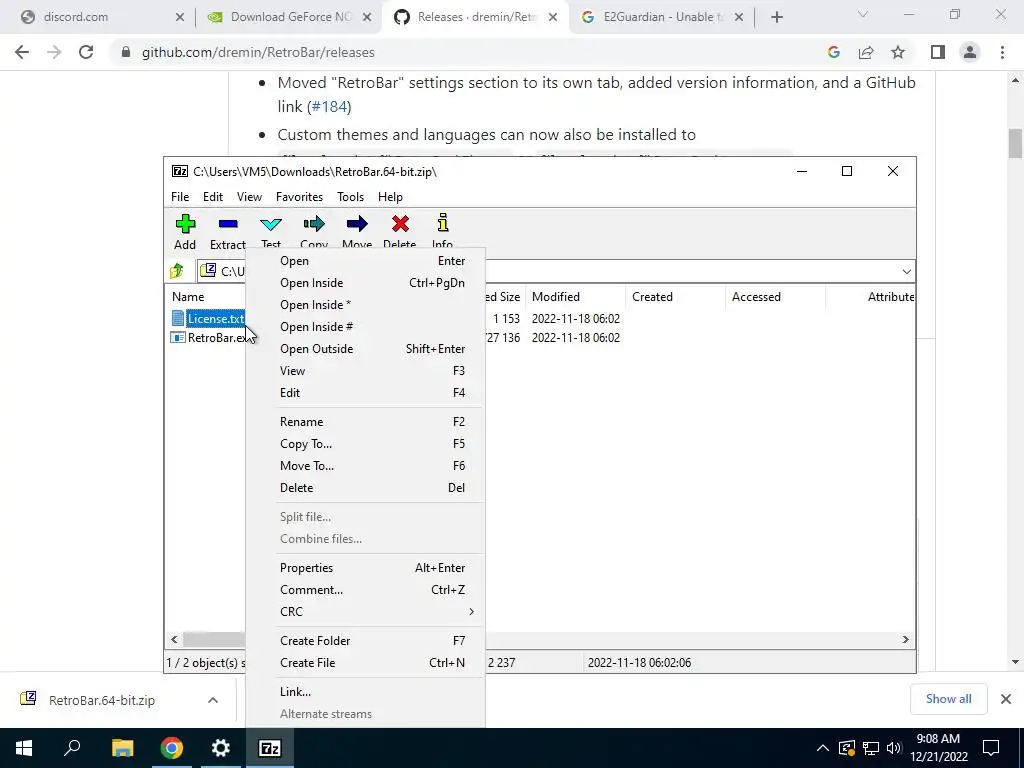Click the share page icon in Chrome

pyautogui.click(x=866, y=52)
